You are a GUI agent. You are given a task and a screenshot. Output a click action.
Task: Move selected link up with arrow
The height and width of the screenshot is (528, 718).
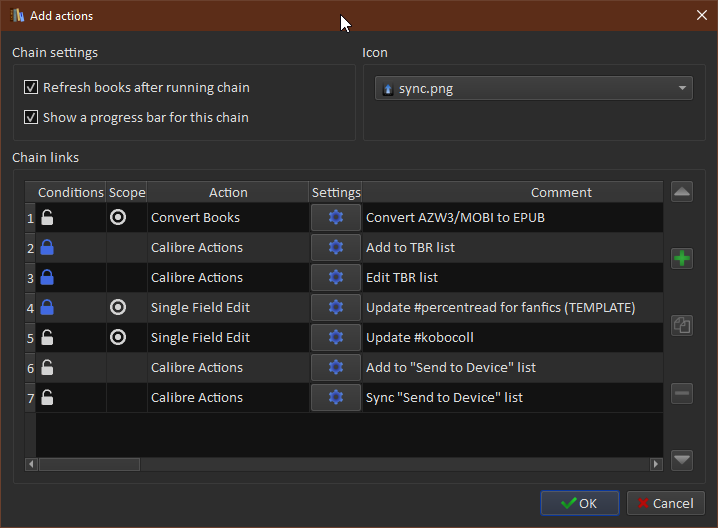tap(682, 192)
